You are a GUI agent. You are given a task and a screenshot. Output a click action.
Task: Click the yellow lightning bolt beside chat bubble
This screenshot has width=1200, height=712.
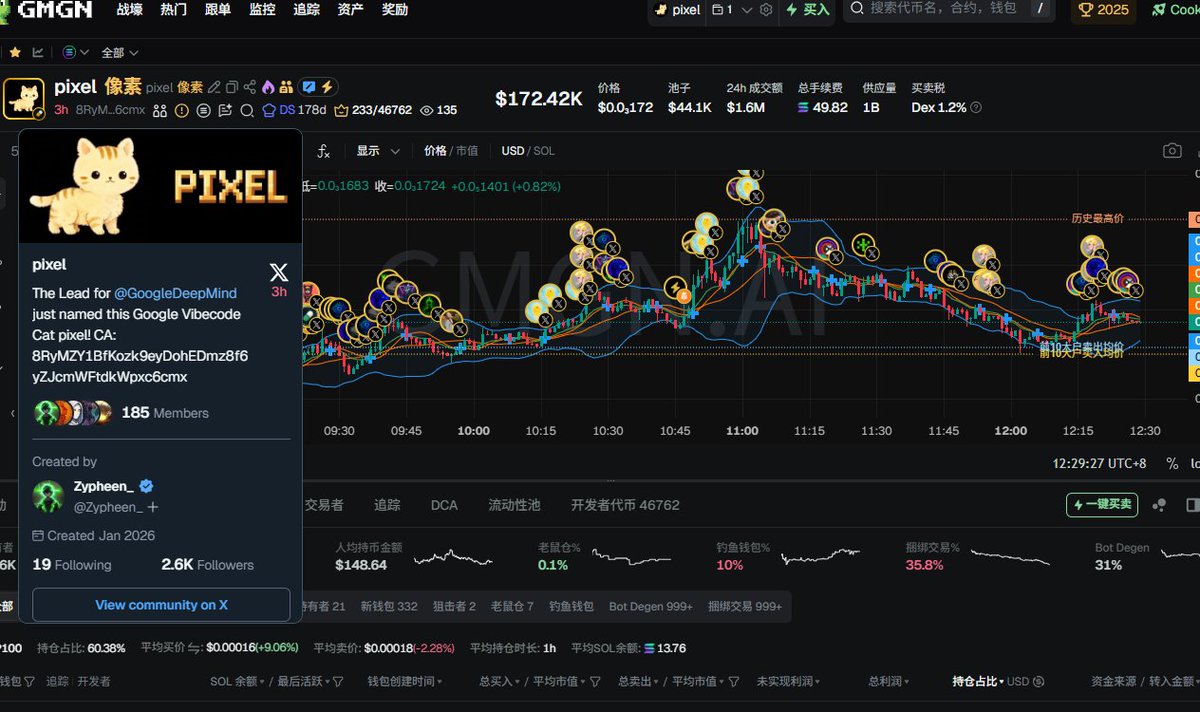[x=327, y=87]
